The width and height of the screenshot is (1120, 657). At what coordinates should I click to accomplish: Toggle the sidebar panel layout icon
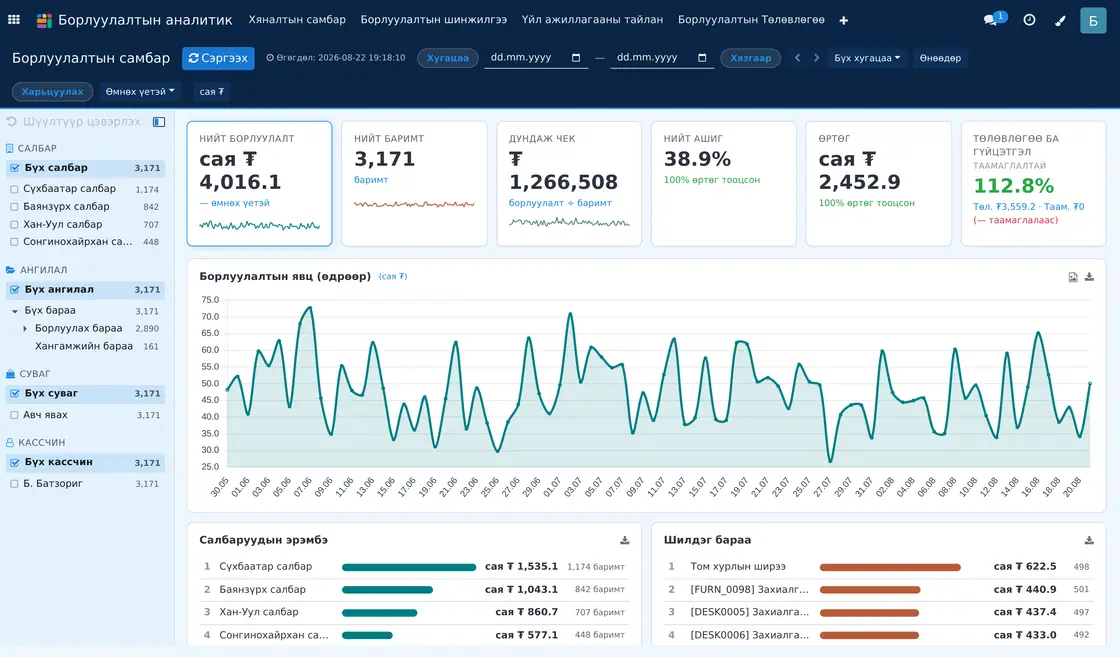tap(159, 122)
